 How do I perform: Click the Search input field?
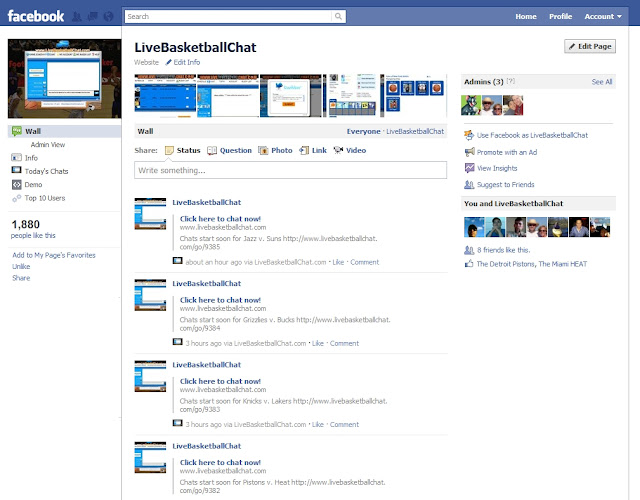(229, 16)
